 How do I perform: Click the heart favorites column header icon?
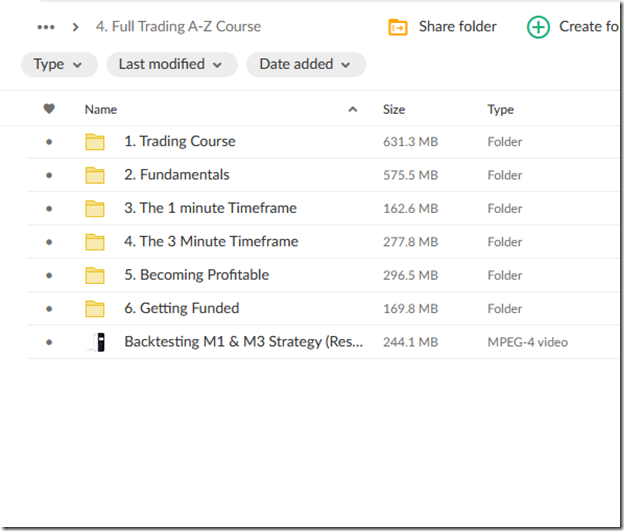(49, 109)
